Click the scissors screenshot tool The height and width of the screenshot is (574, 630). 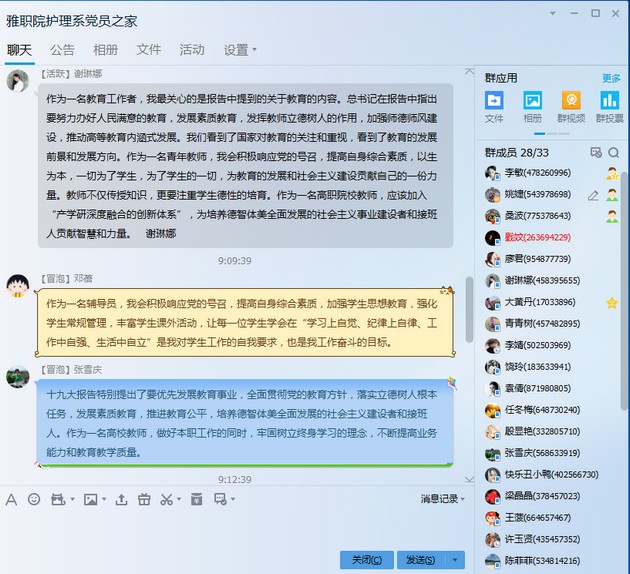tap(167, 499)
